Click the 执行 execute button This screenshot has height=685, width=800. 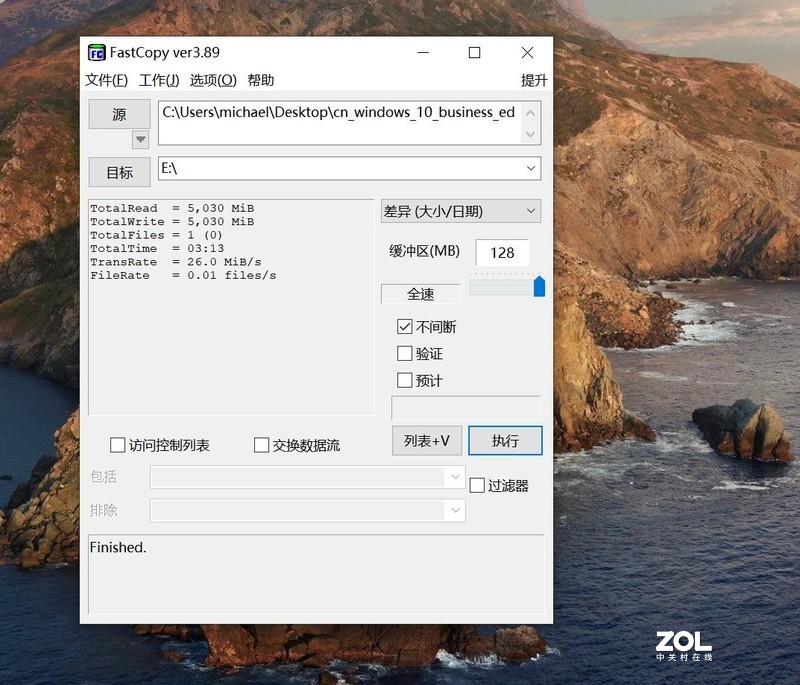[505, 441]
